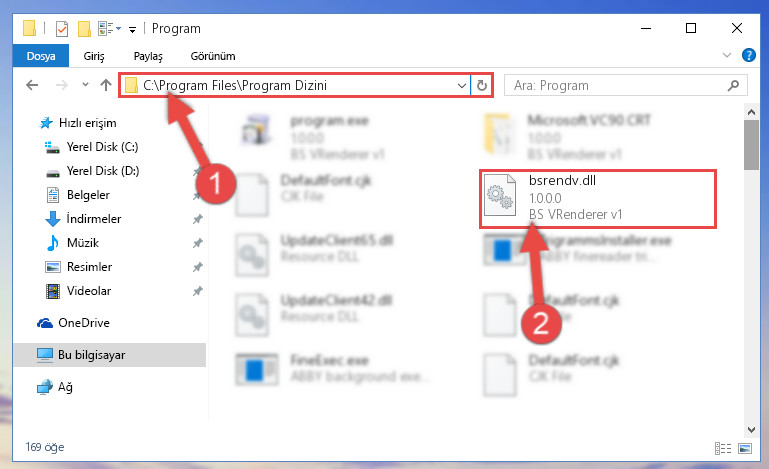The width and height of the screenshot is (769, 469).
Task: Expand the ribbon with the chevron
Action: (x=727, y=55)
